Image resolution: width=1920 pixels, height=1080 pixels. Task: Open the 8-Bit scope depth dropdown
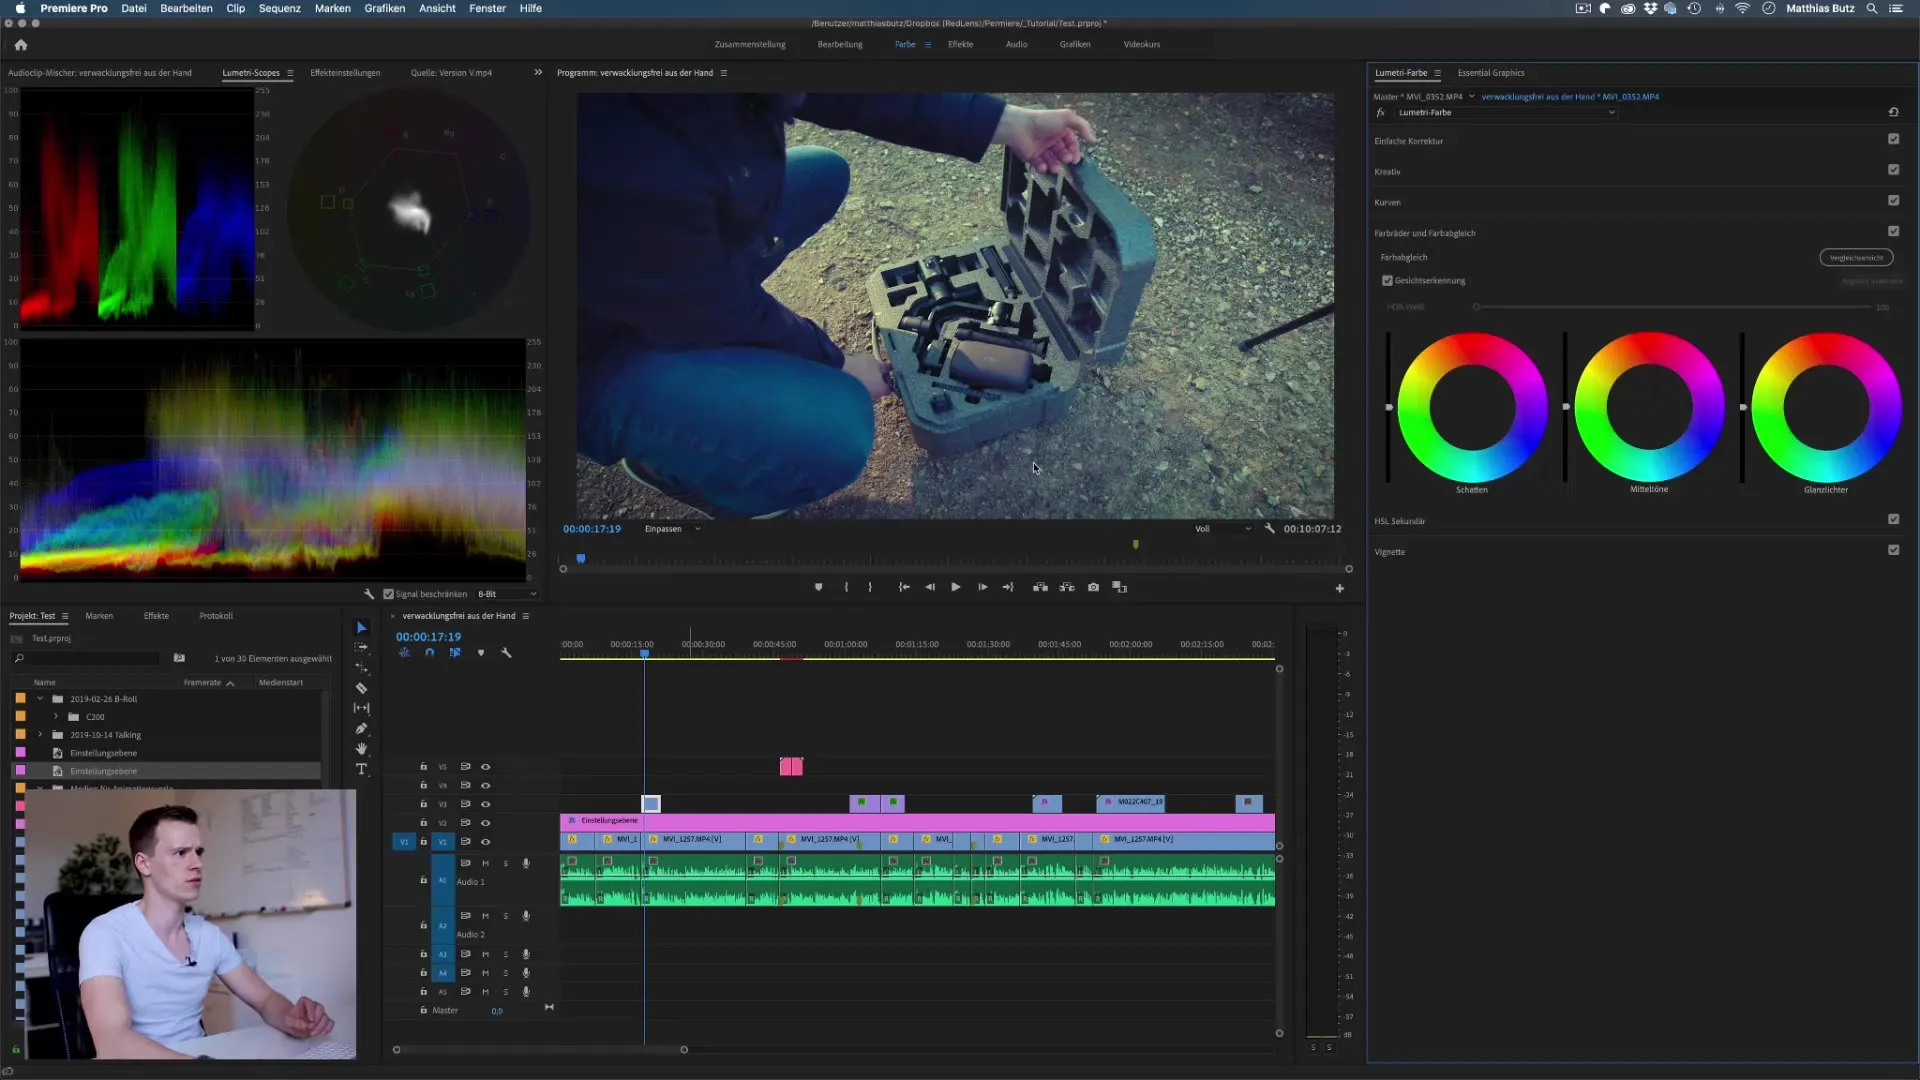point(507,594)
